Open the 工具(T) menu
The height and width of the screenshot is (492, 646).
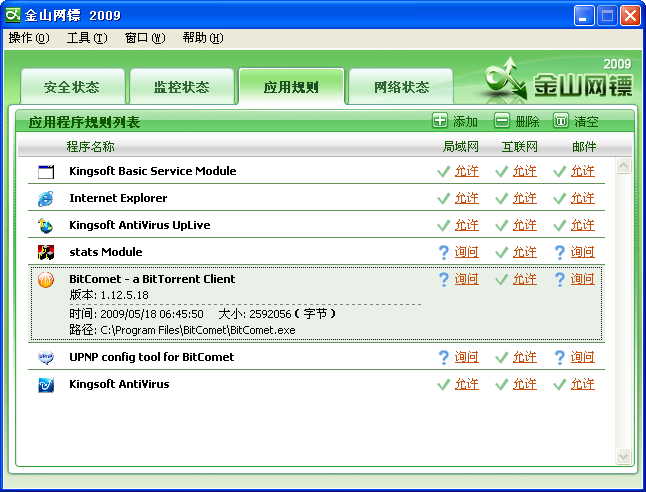pos(87,38)
